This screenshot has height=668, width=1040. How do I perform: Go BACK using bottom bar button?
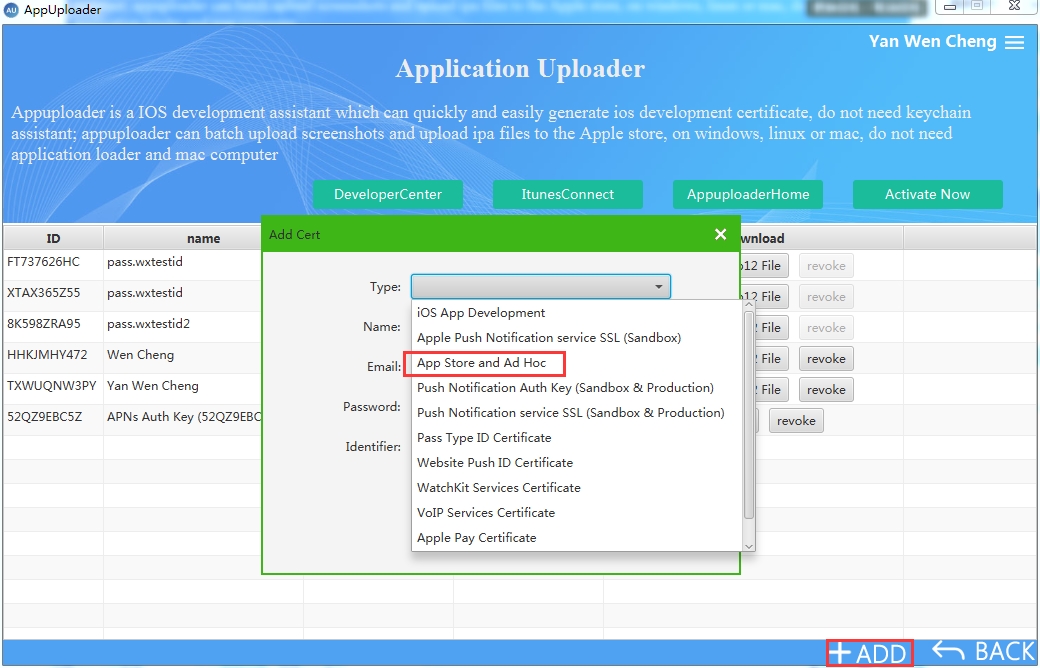984,652
